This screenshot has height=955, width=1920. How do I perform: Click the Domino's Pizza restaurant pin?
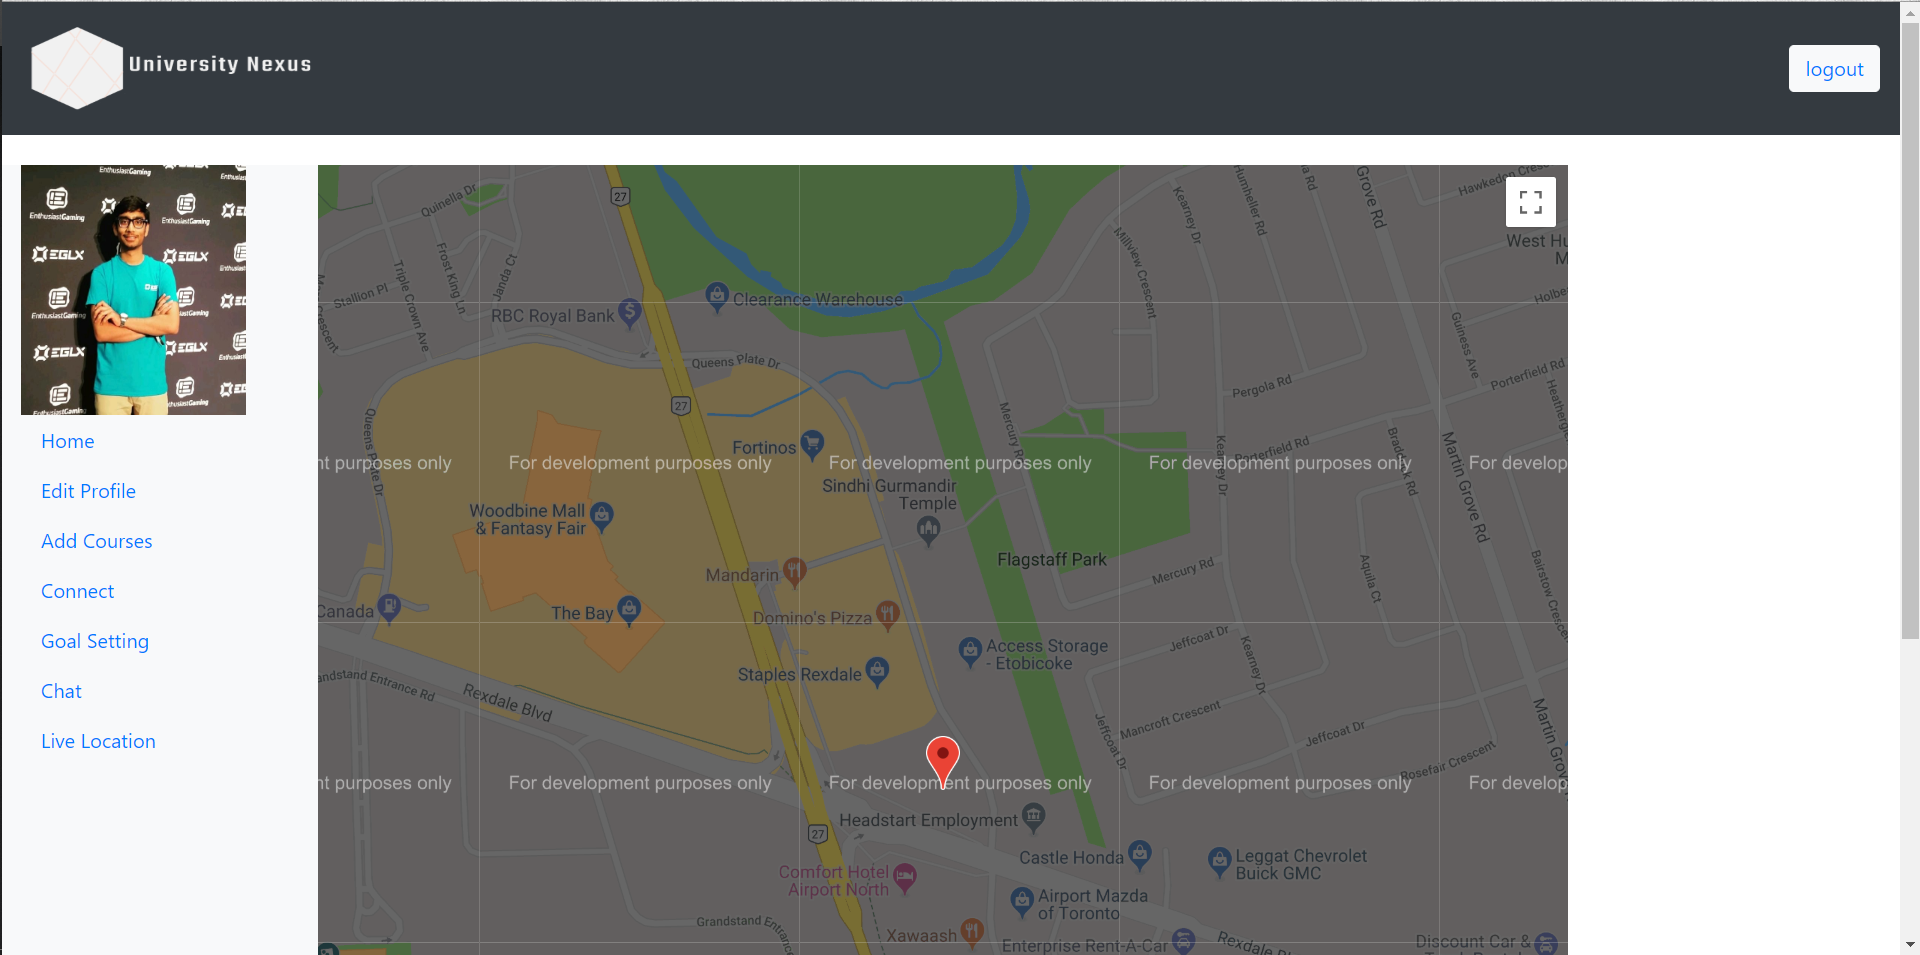[887, 615]
